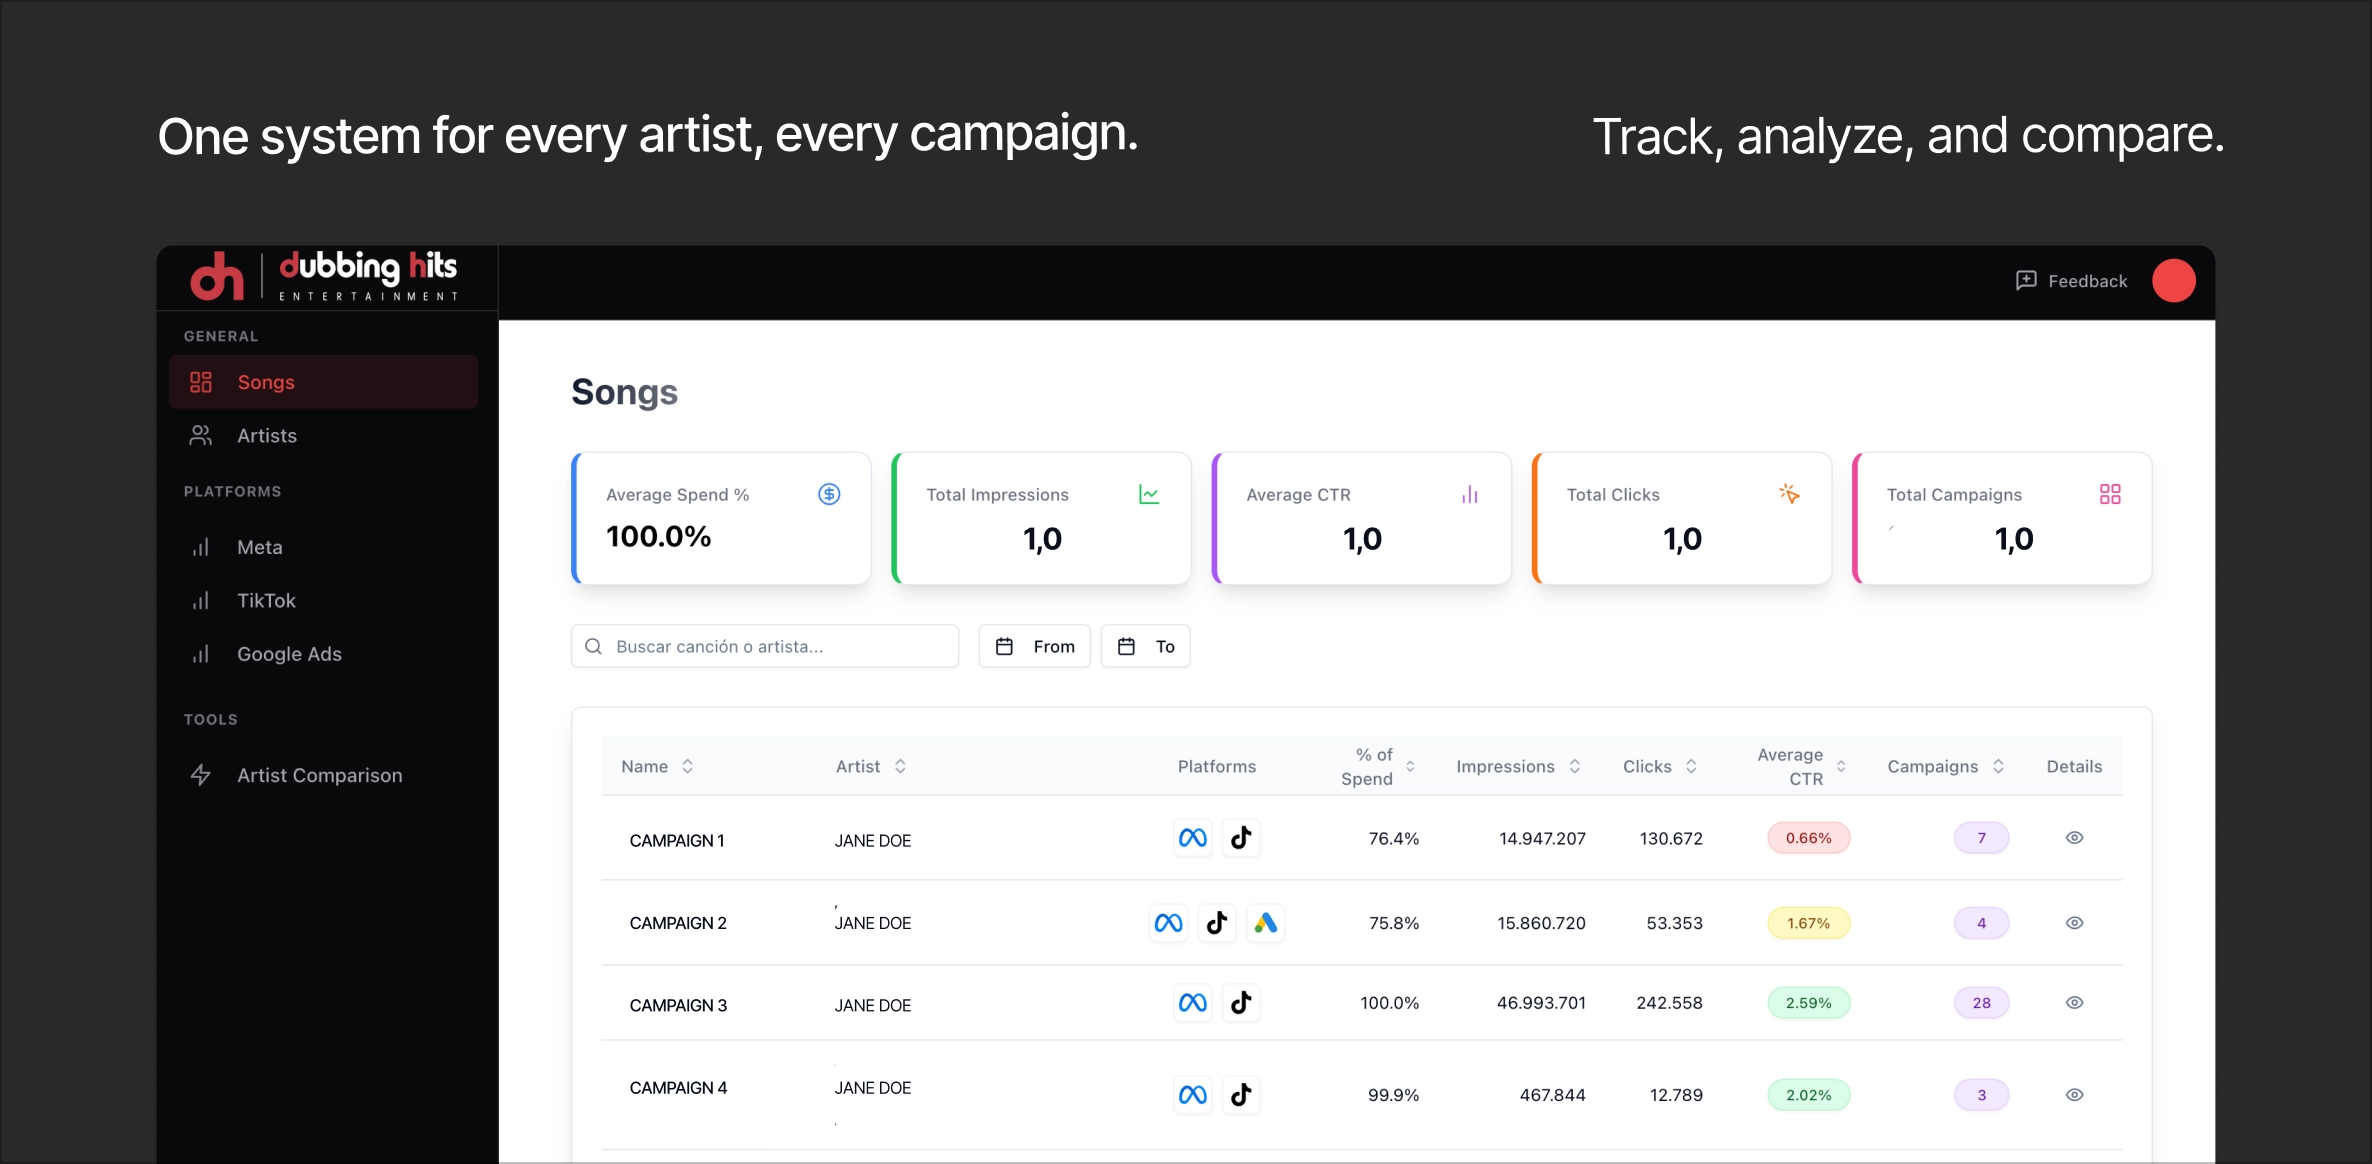Screen dimensions: 2372x1164
Task: View details via the eye icon for CAMPAIGN 3
Action: tap(2074, 1003)
